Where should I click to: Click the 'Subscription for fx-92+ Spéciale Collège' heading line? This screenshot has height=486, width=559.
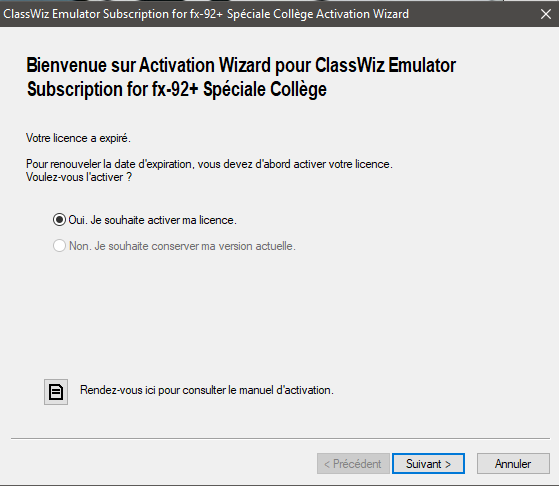pos(177,89)
